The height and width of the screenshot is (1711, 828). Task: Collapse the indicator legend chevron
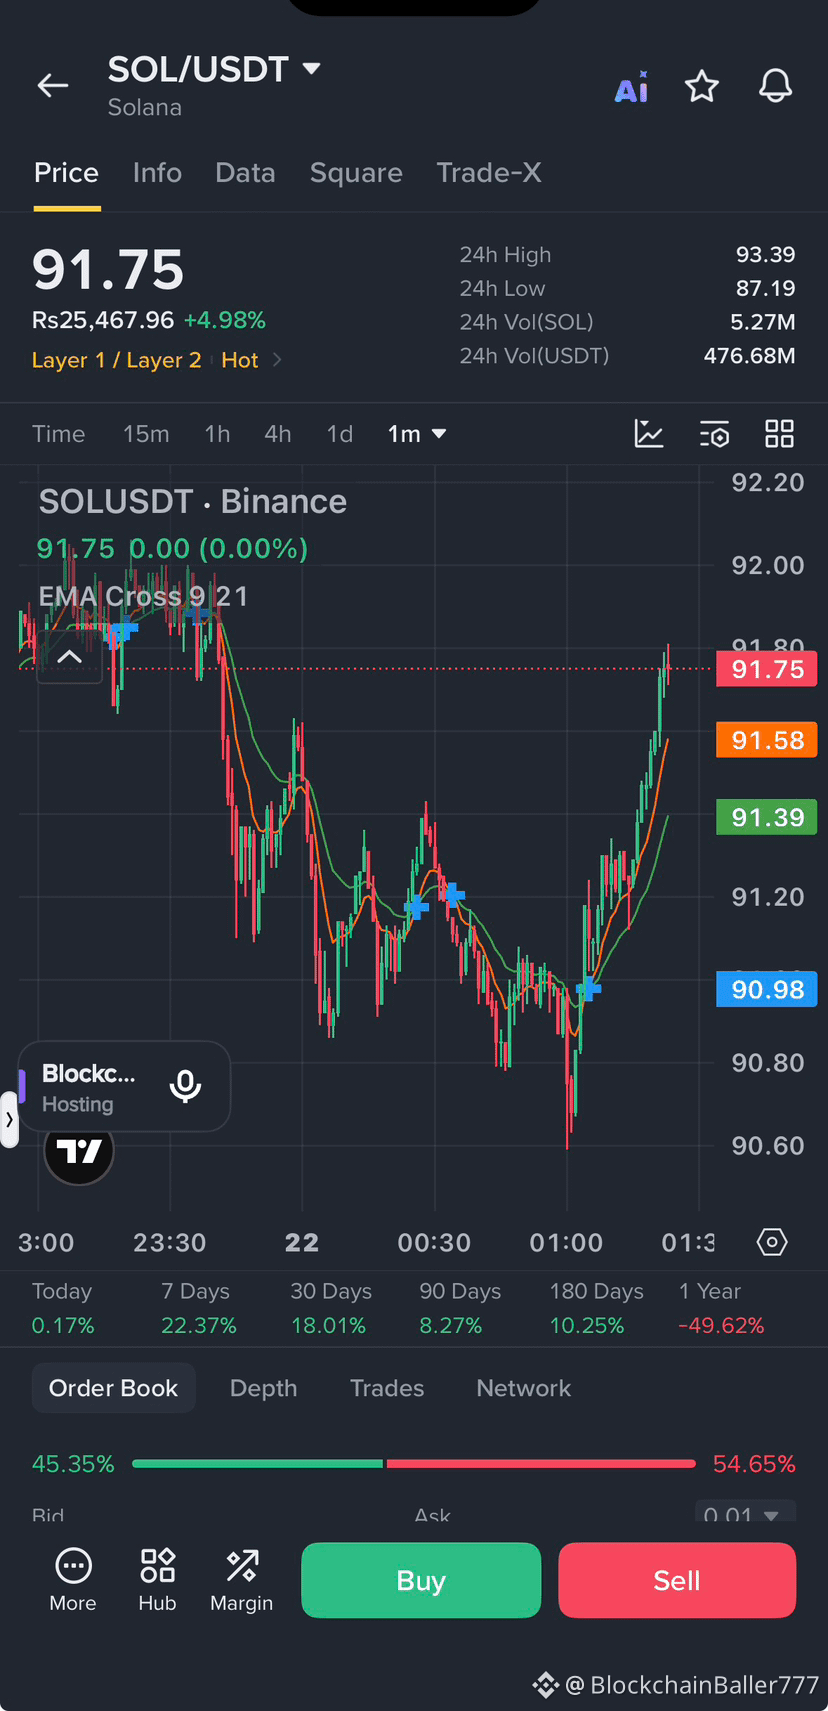click(69, 657)
